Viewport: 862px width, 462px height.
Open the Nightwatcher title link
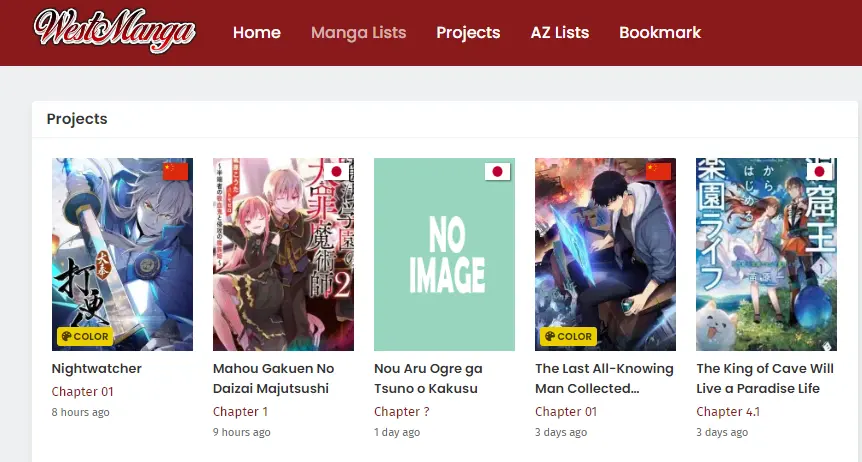(x=97, y=368)
